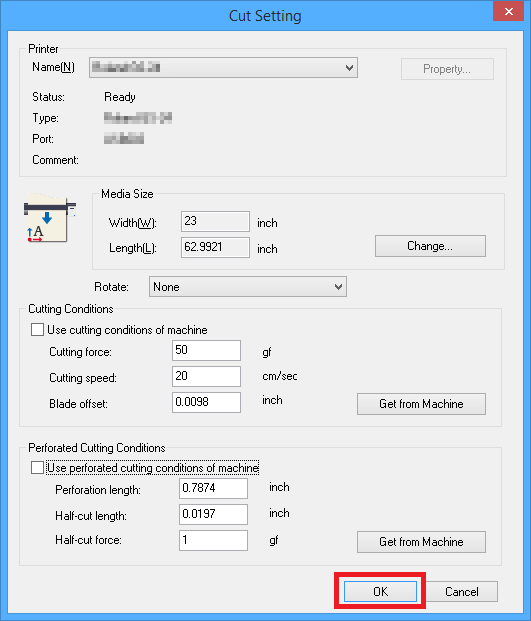This screenshot has width=531, height=621.
Task: Confirm settings with the OK button
Action: tap(380, 591)
